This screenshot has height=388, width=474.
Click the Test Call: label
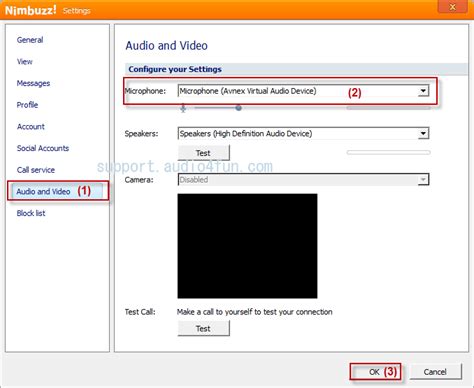pyautogui.click(x=140, y=312)
